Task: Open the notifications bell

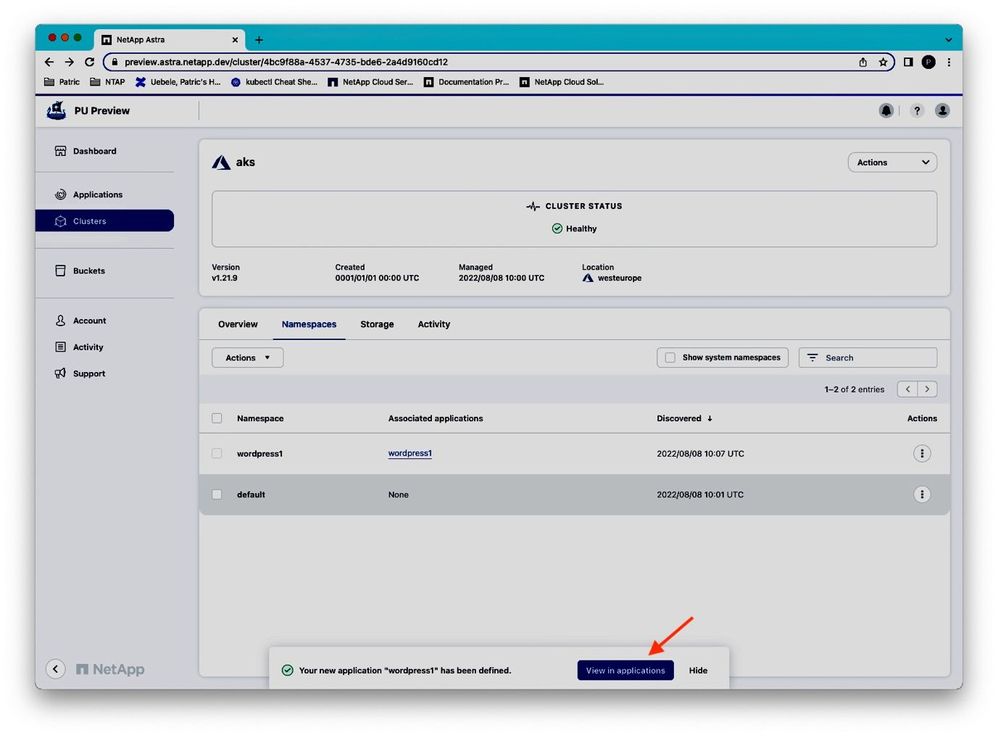Action: (886, 111)
